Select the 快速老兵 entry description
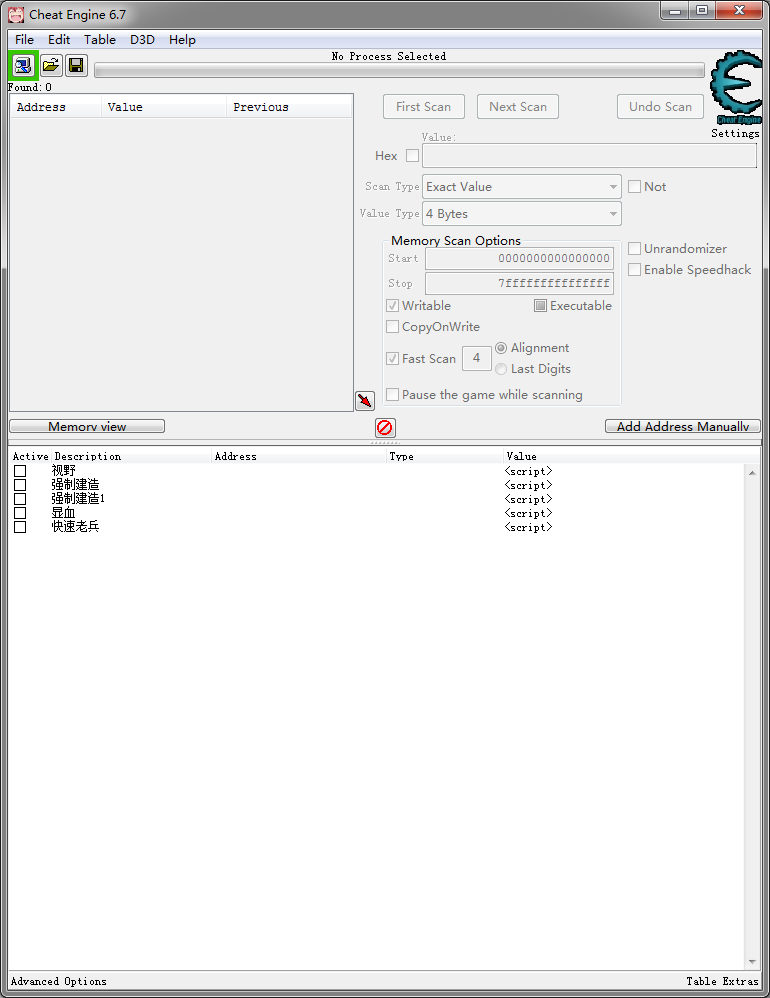 [75, 527]
